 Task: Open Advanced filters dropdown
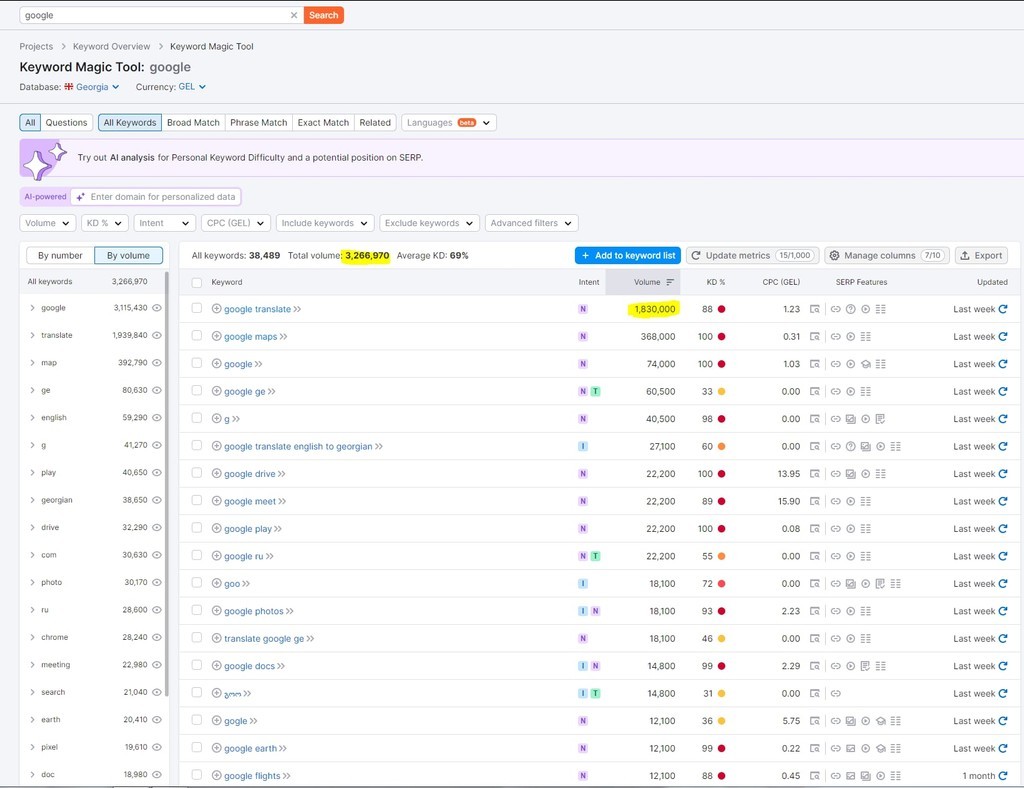[x=532, y=223]
